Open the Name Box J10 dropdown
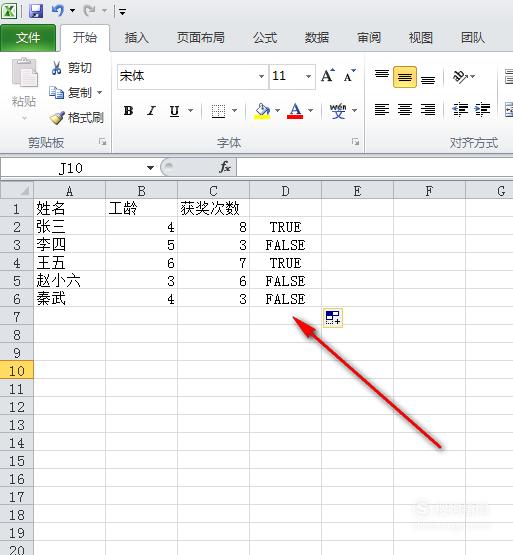This screenshot has width=513, height=555. (150, 167)
